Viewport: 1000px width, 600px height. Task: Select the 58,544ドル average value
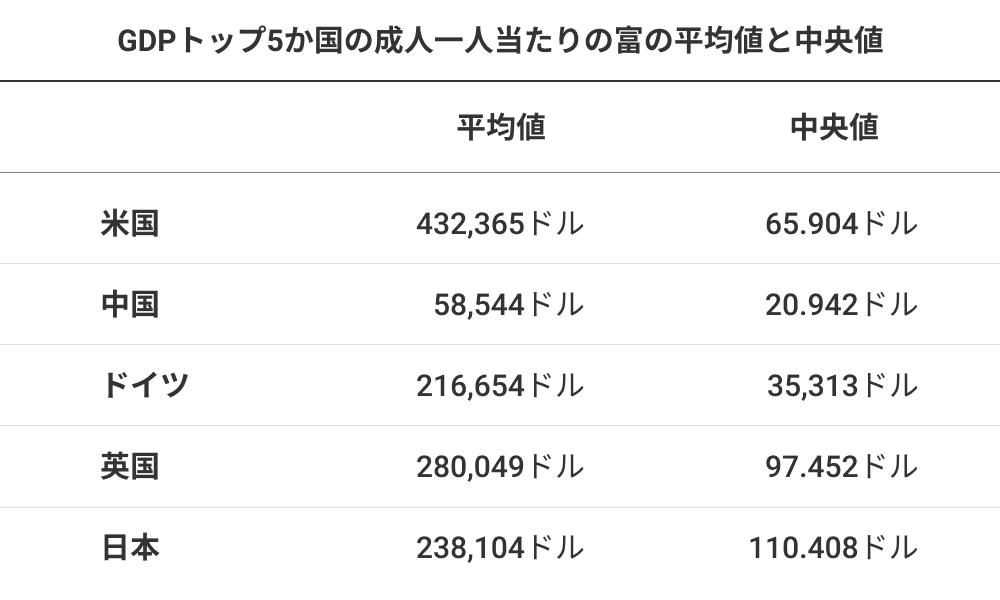tap(508, 304)
